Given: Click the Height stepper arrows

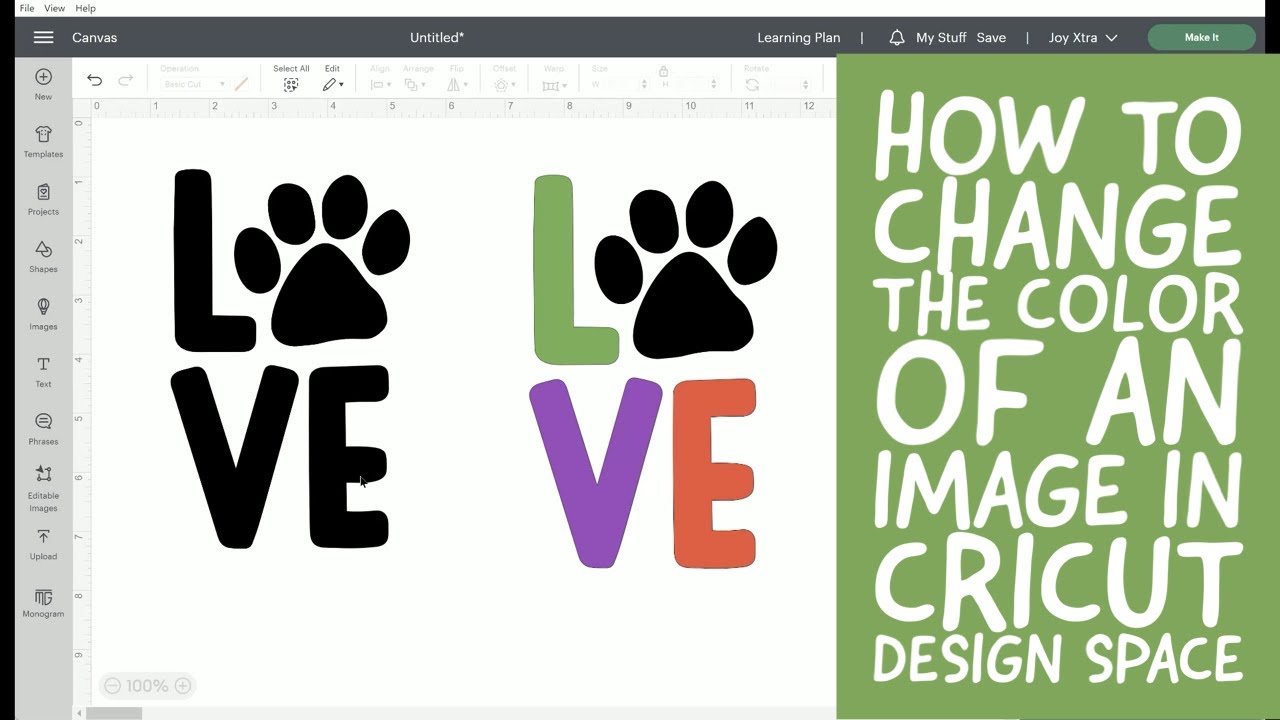Looking at the screenshot, I should click(713, 85).
